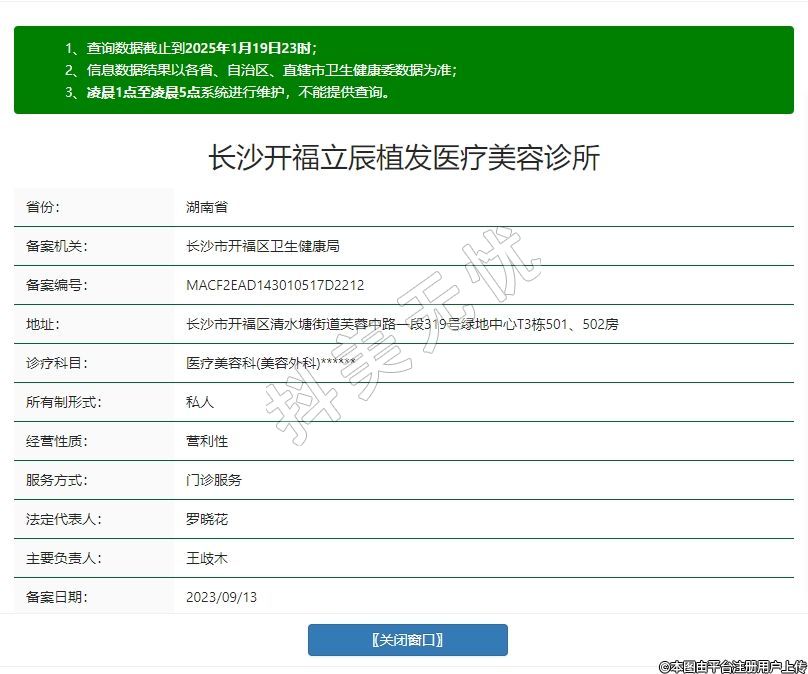The image size is (808, 674).
Task: Select the record number MACF2EAD143010517D2212
Action: pos(275,285)
